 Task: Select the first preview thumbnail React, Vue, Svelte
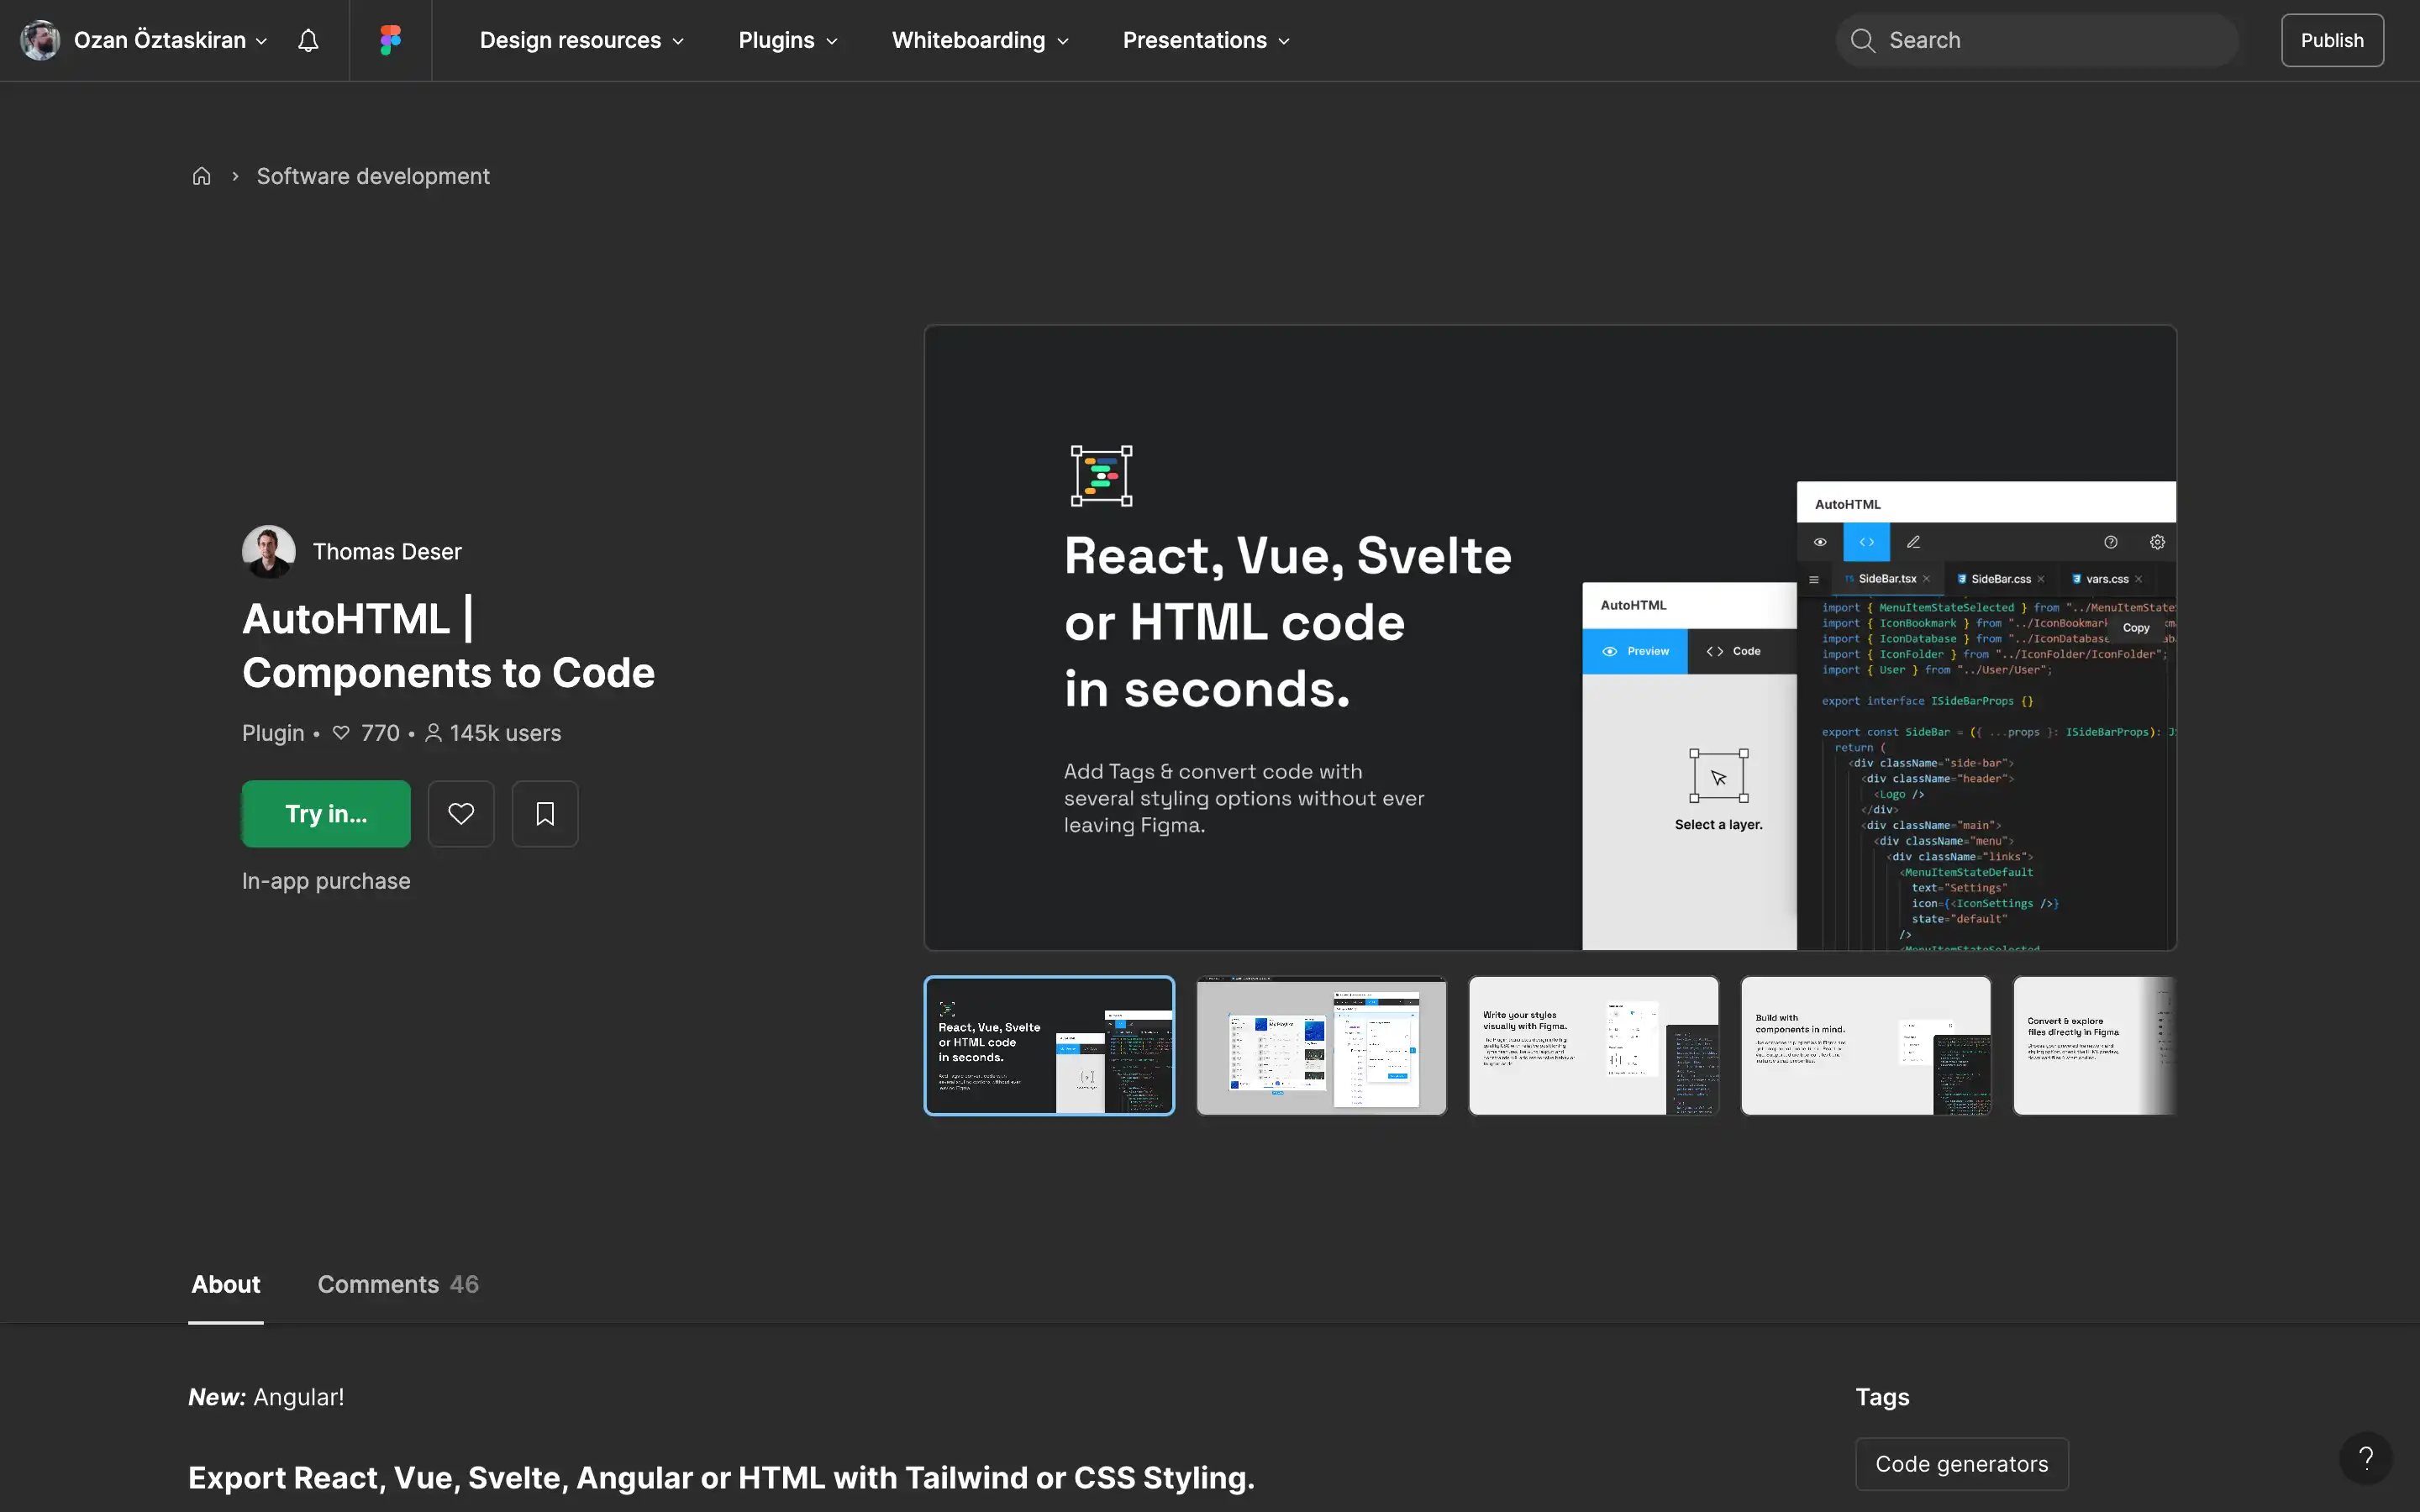tap(1049, 1045)
